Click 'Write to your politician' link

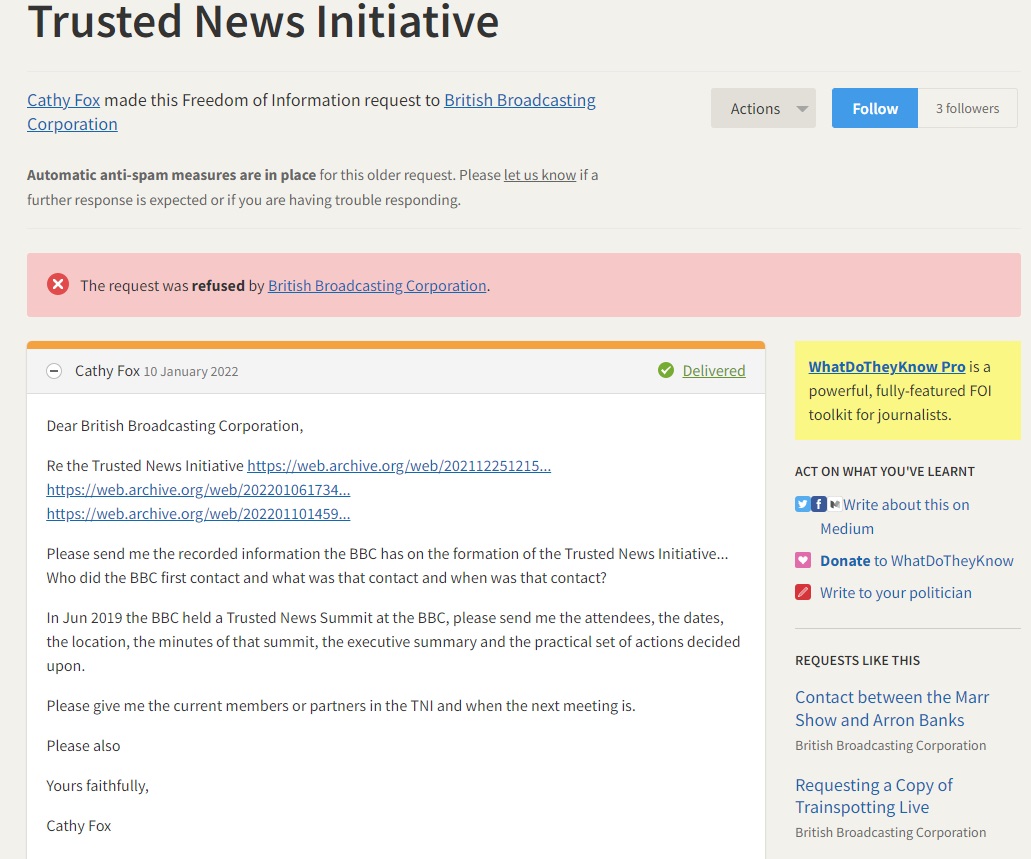896,593
